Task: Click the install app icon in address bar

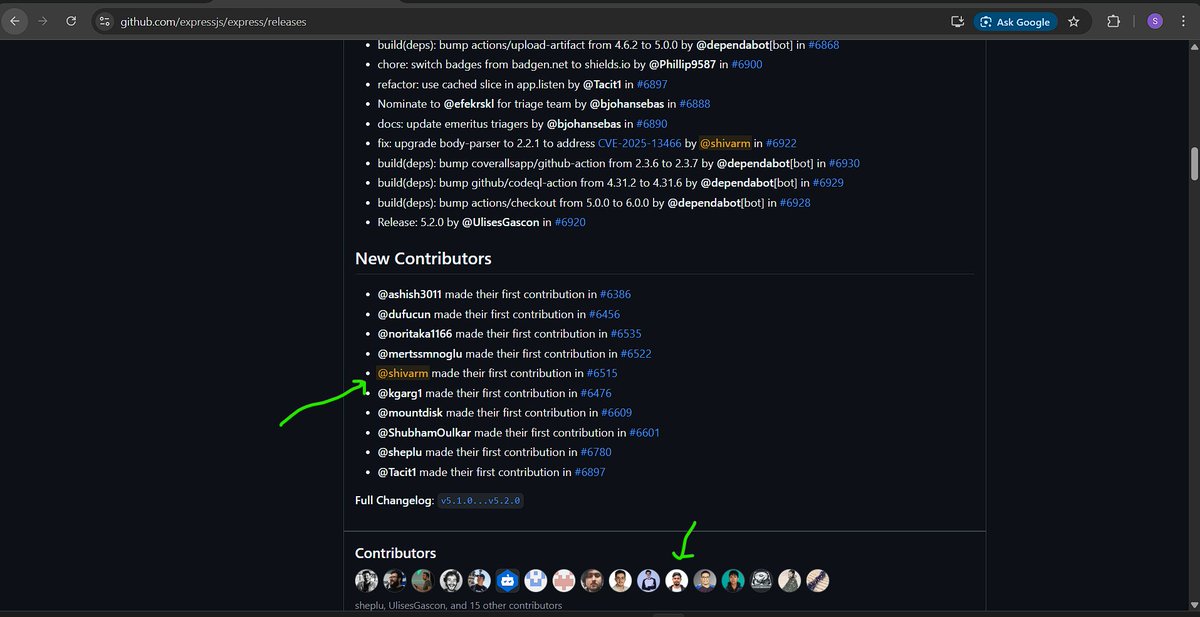Action: coord(957,21)
